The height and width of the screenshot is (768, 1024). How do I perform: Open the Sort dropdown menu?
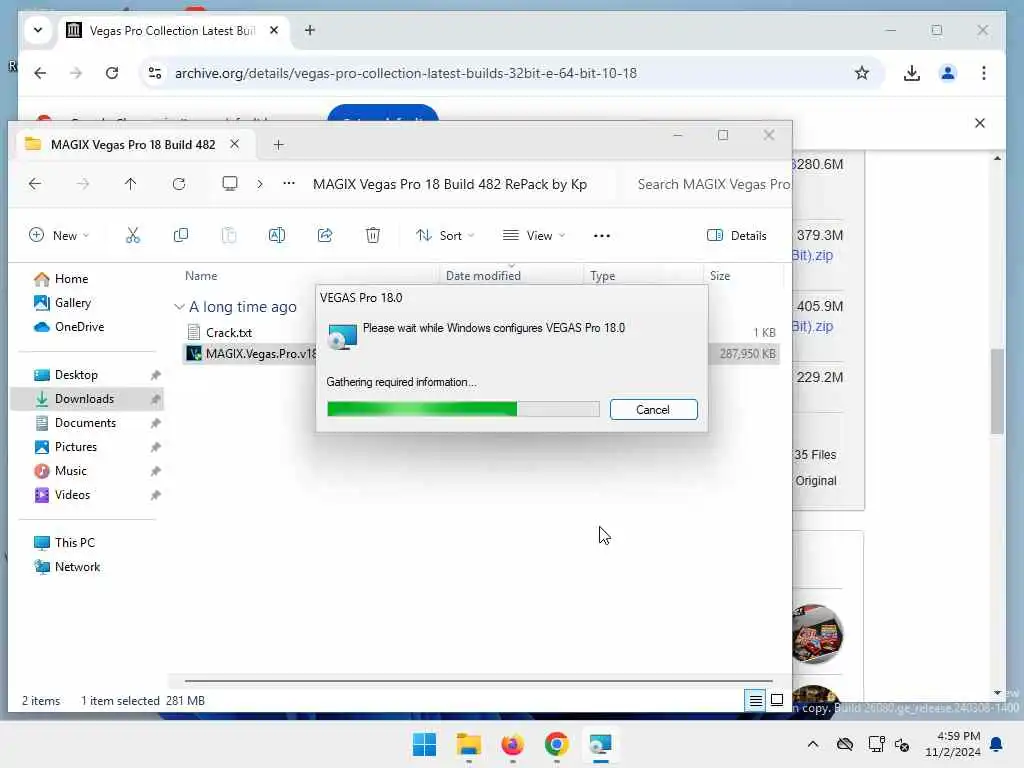click(x=445, y=235)
